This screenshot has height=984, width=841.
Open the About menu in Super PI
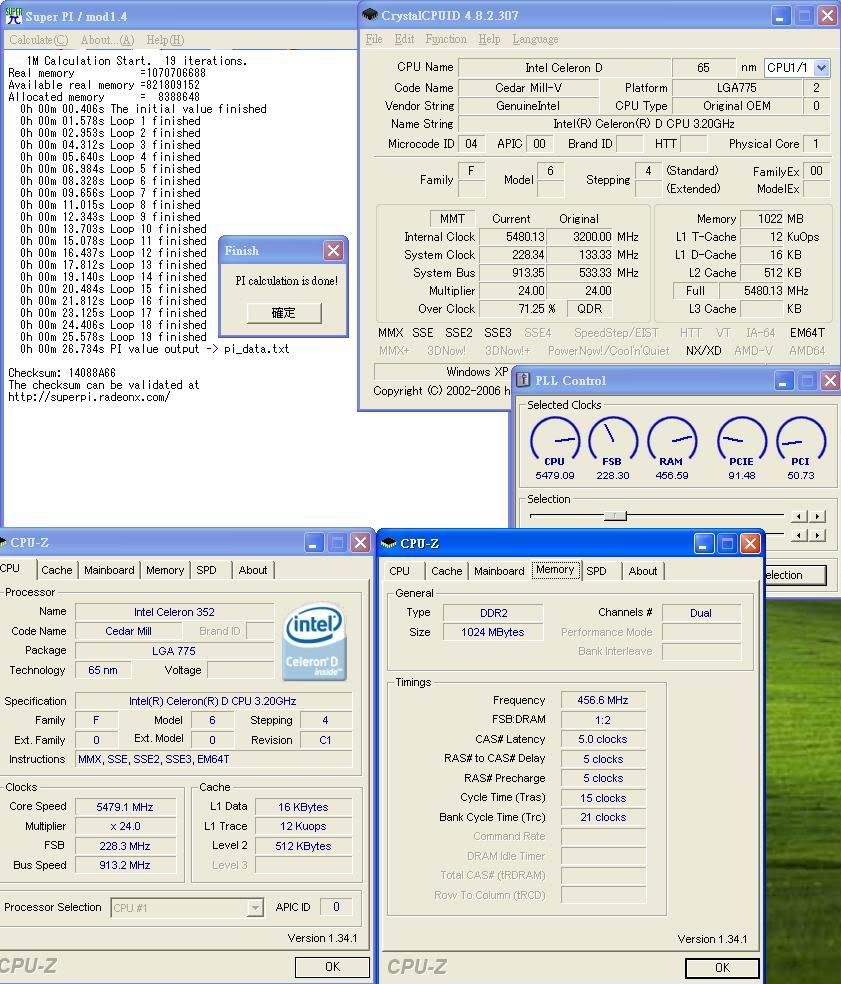point(107,40)
